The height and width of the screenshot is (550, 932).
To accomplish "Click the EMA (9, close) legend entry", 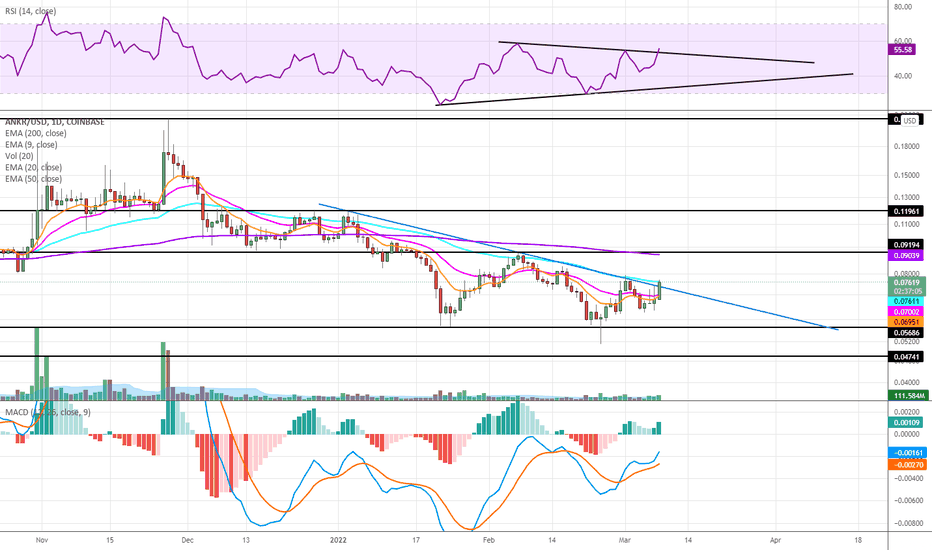I will [31, 144].
